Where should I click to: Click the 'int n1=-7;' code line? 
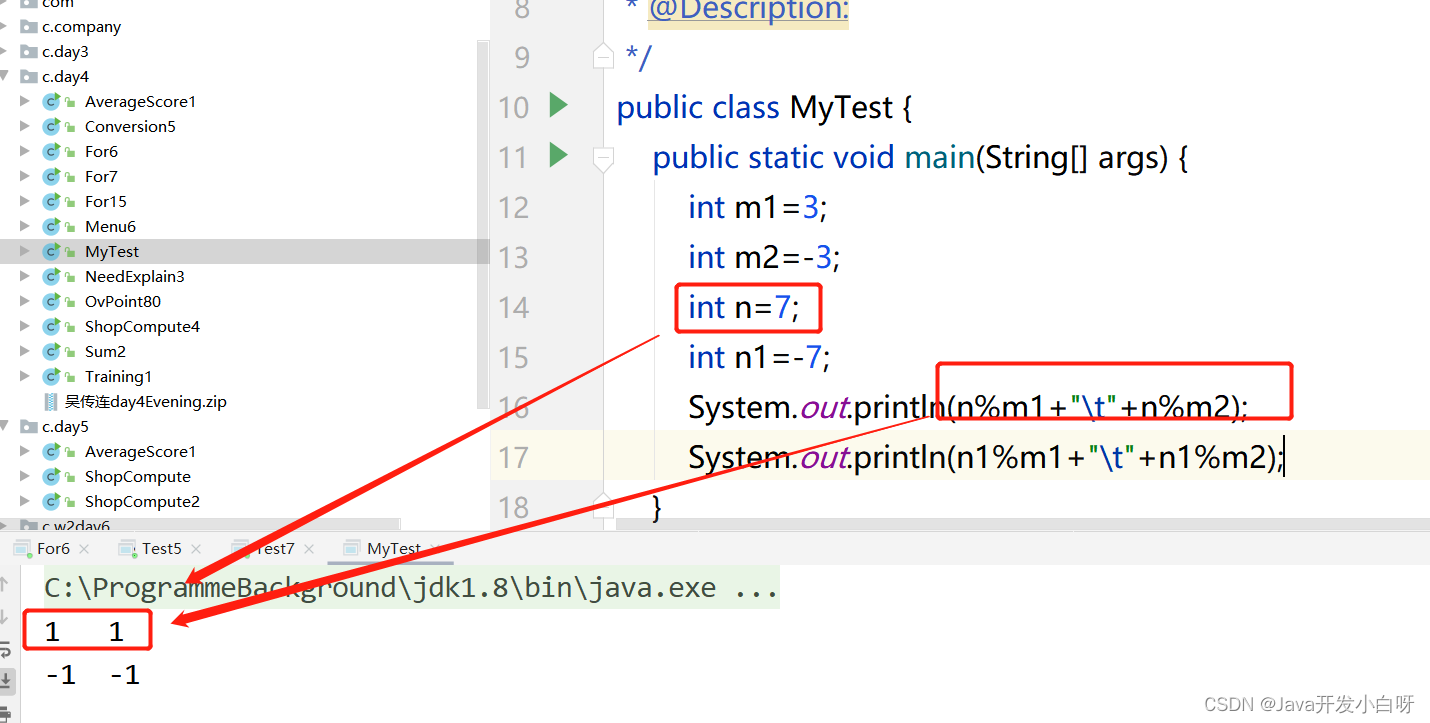759,357
